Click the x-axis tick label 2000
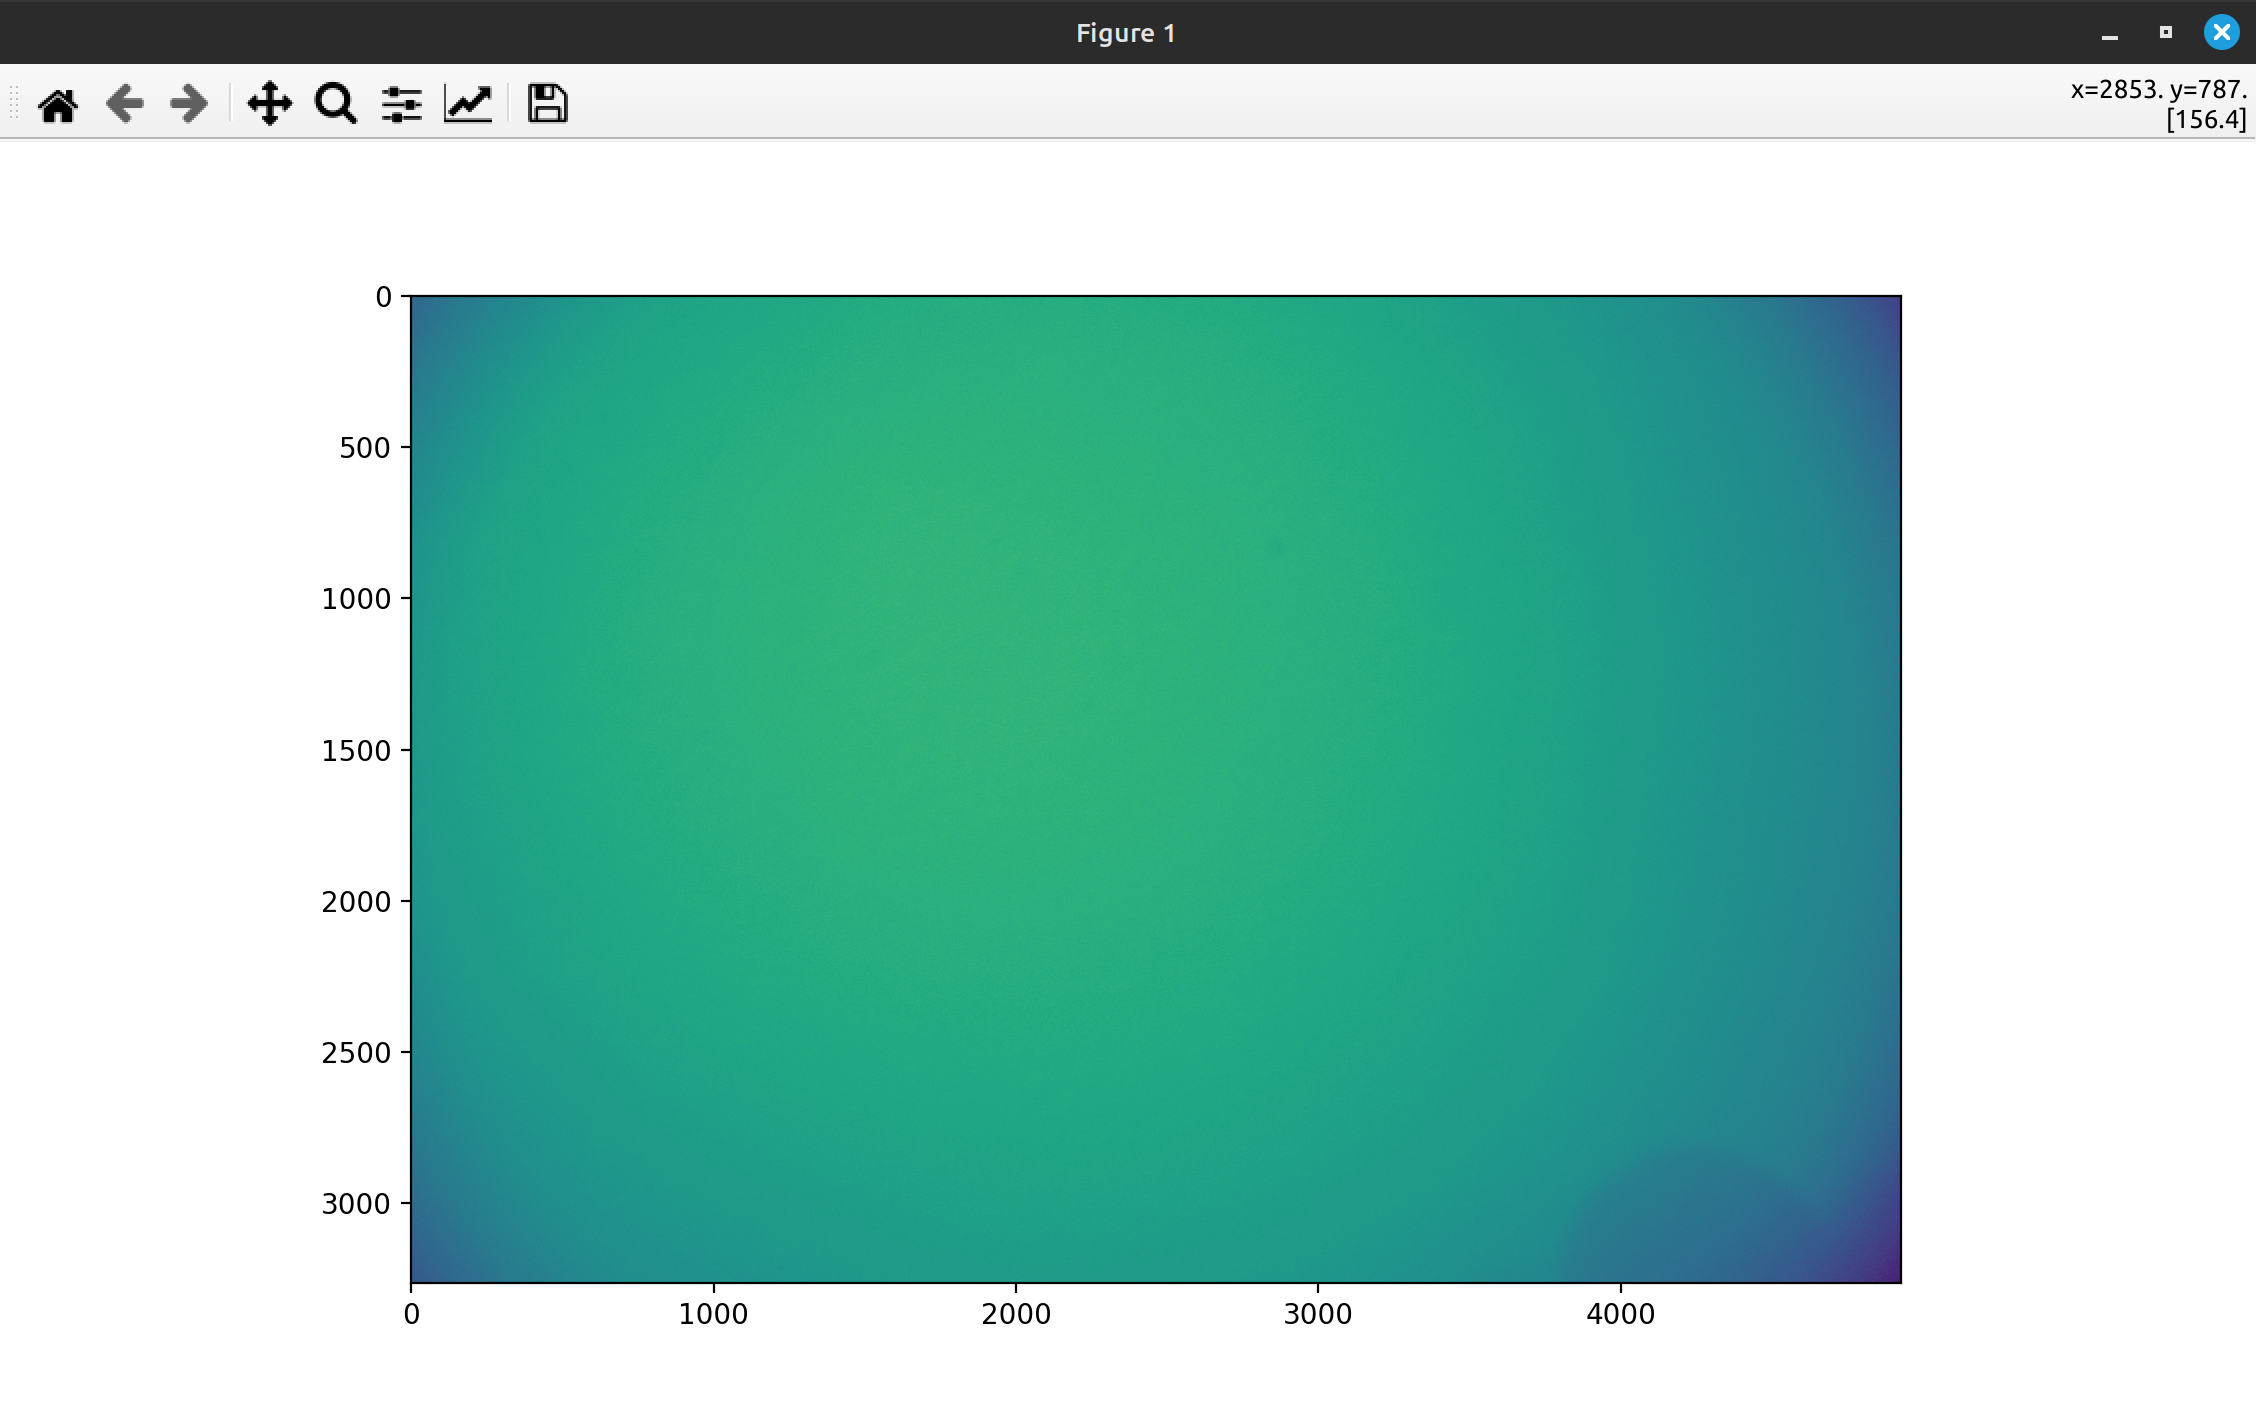The width and height of the screenshot is (2256, 1424). coord(1016,1314)
